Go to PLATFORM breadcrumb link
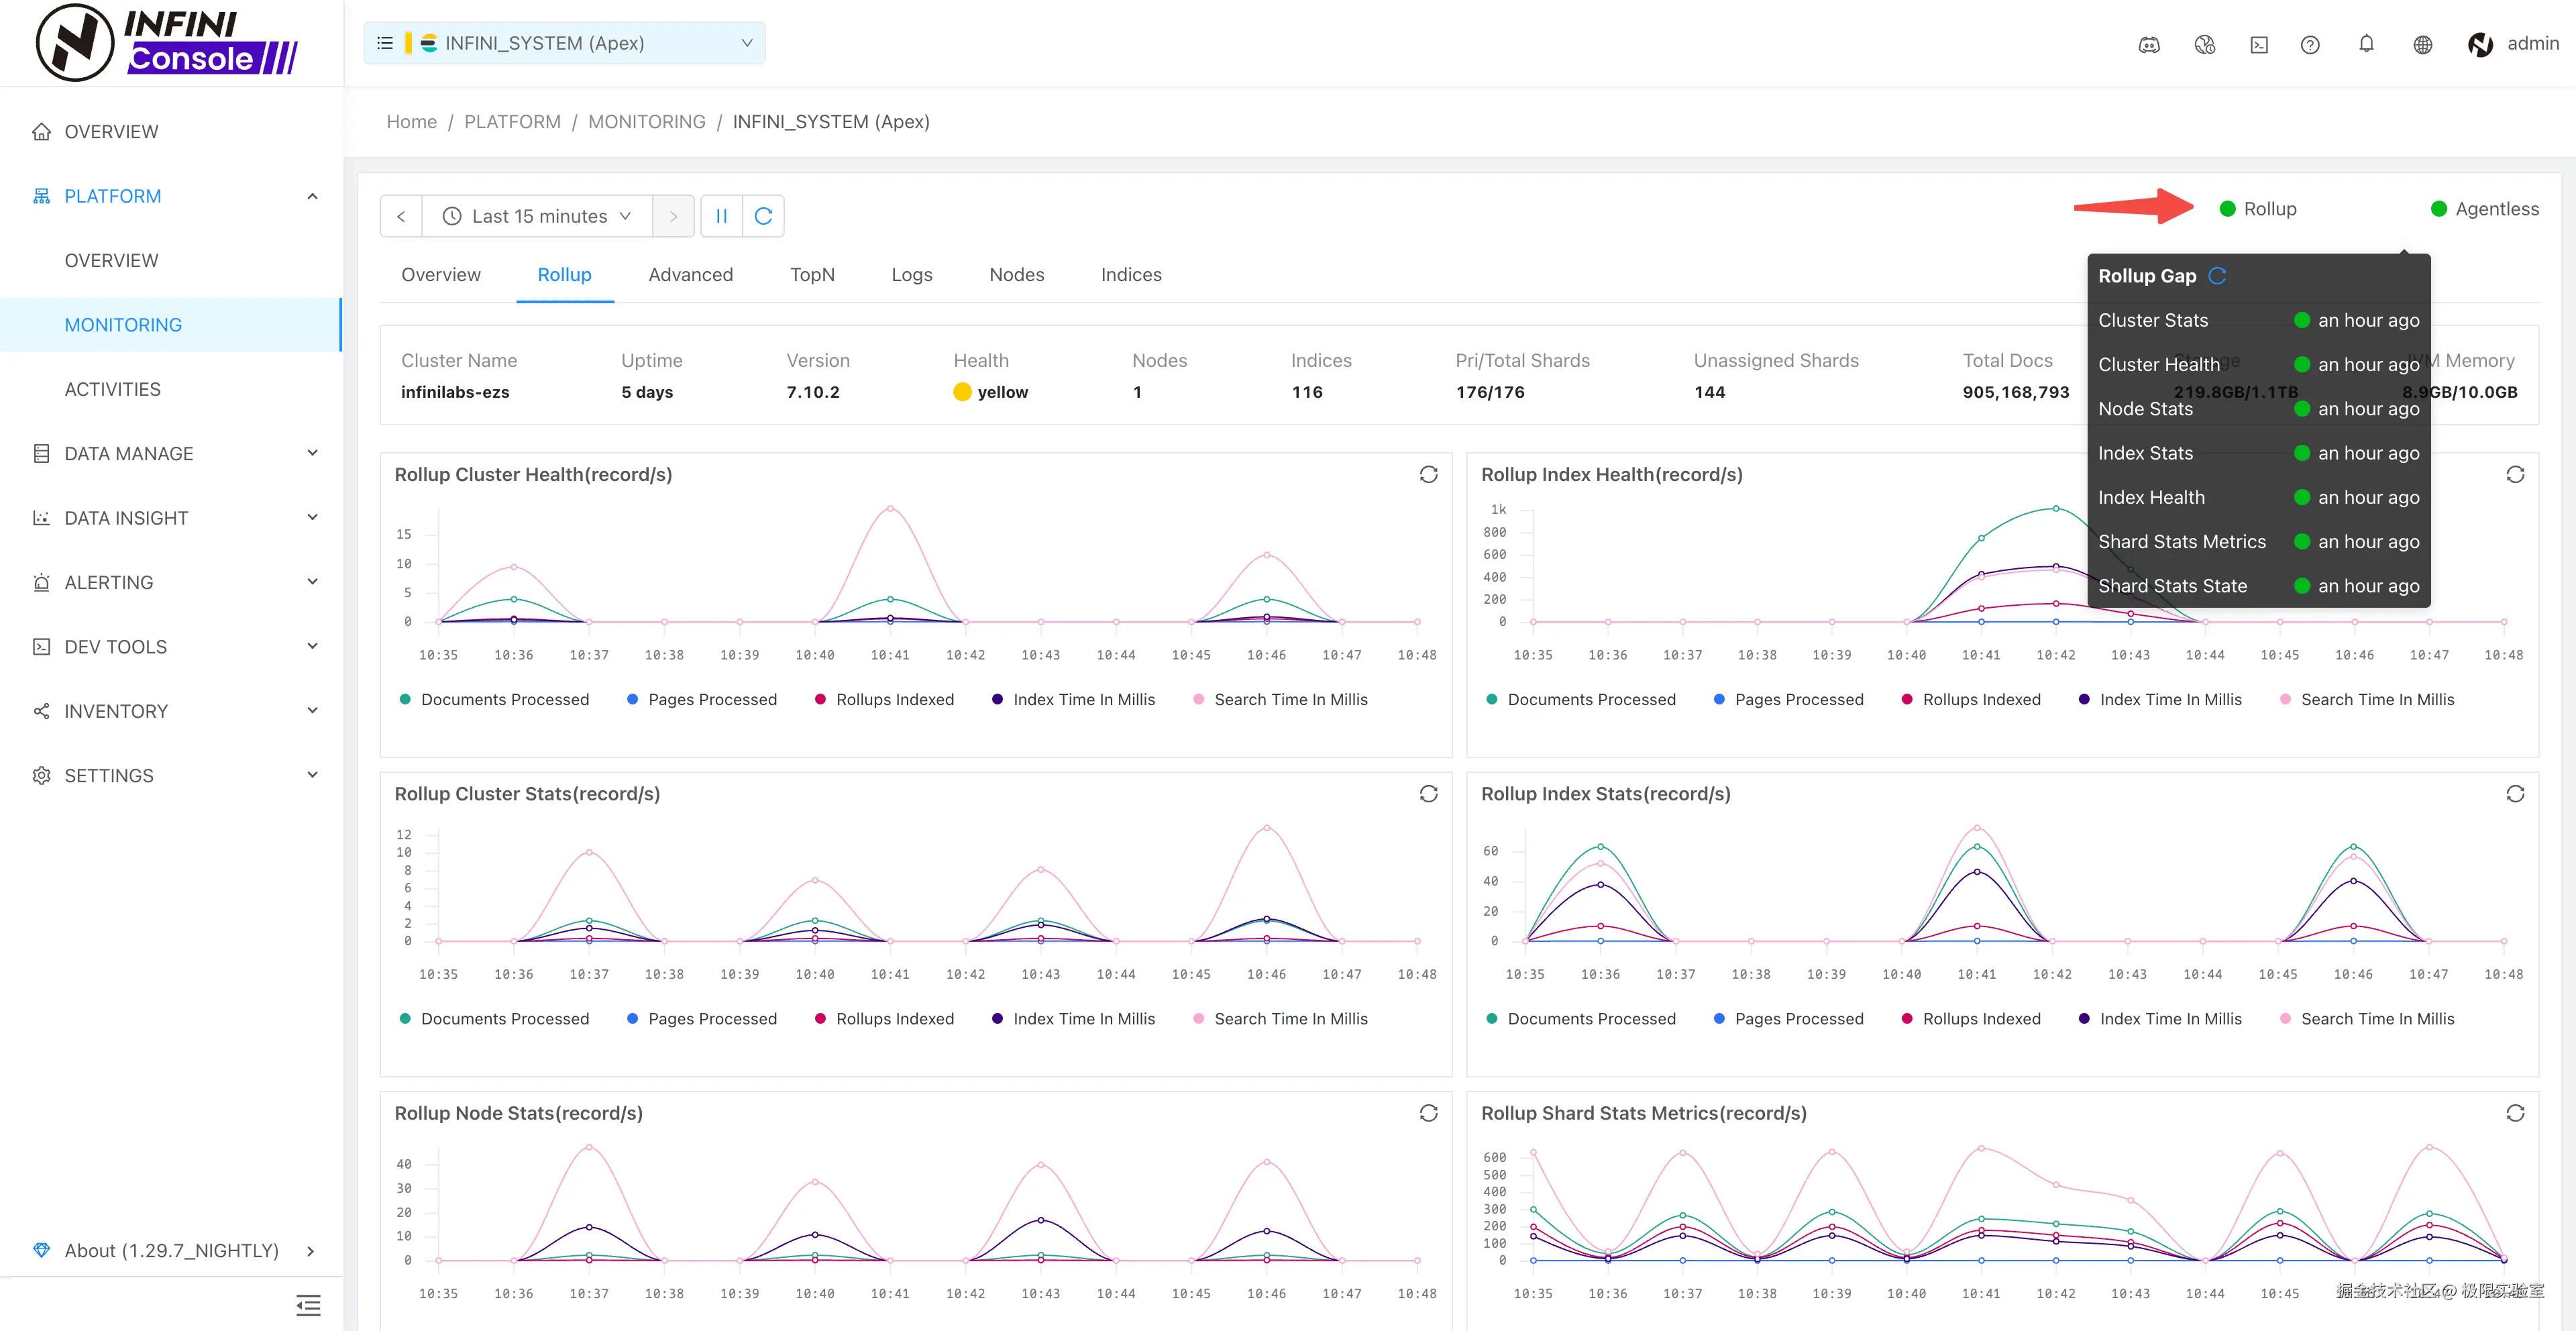Viewport: 2576px width, 1331px height. [x=512, y=122]
